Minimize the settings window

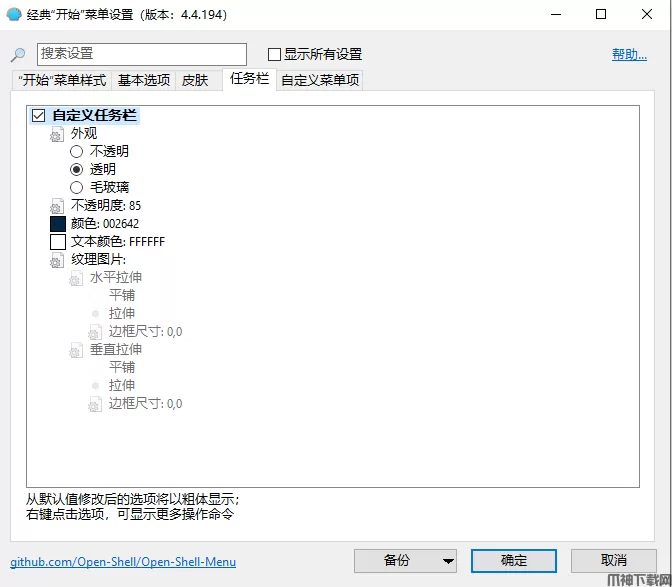click(x=556, y=15)
